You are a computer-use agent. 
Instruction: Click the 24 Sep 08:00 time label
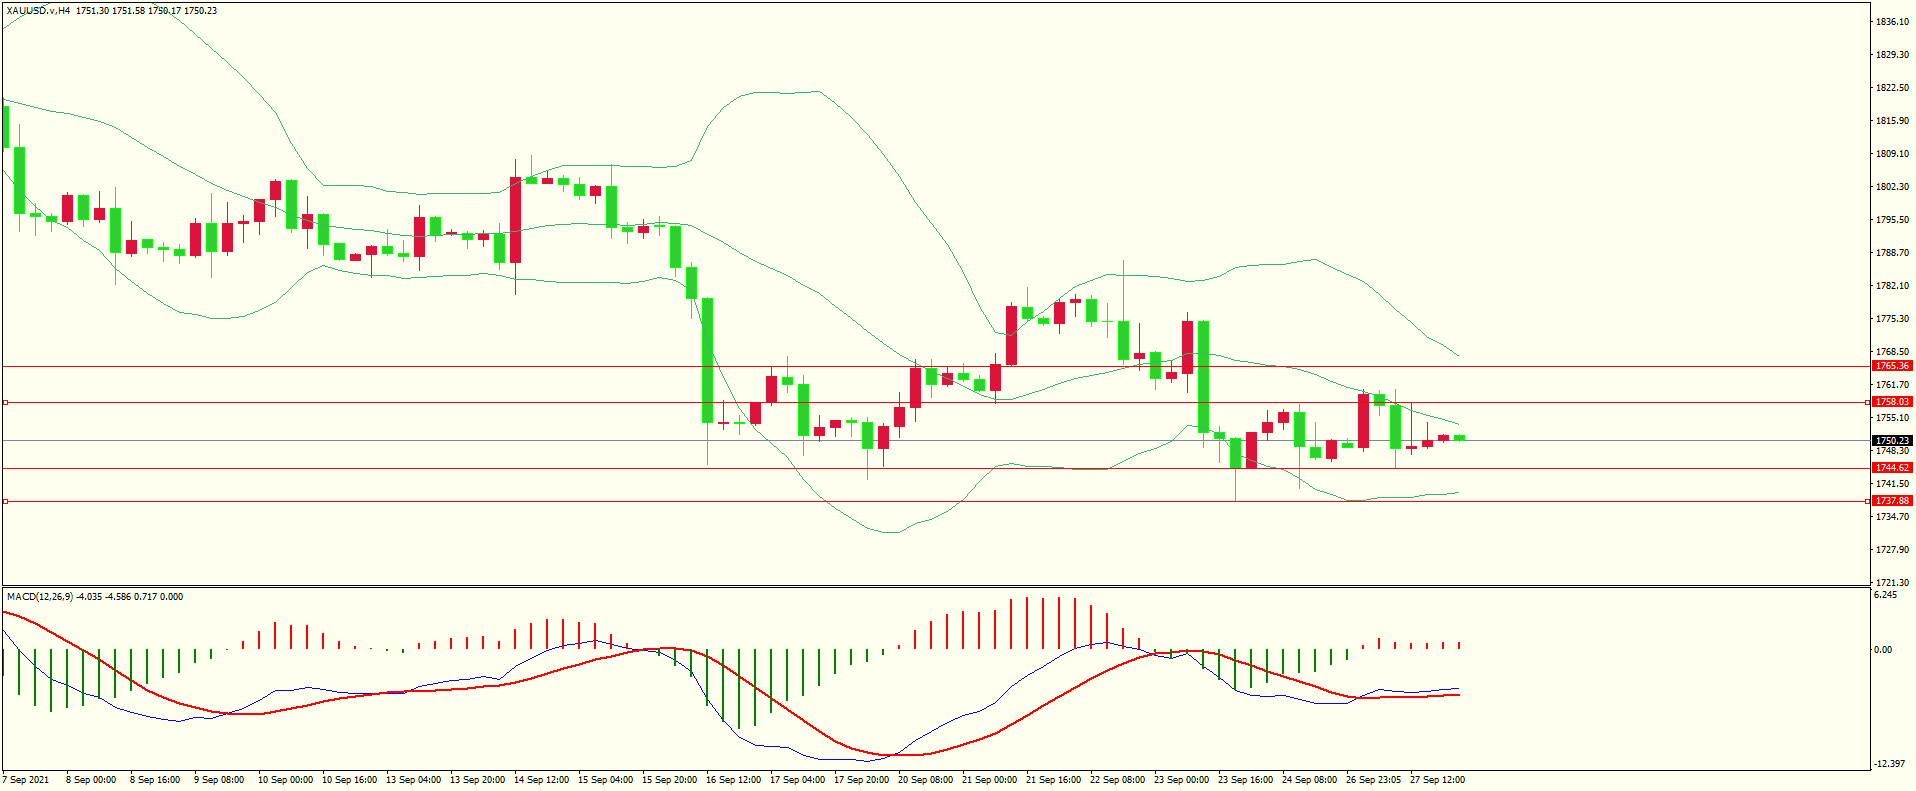(1309, 780)
